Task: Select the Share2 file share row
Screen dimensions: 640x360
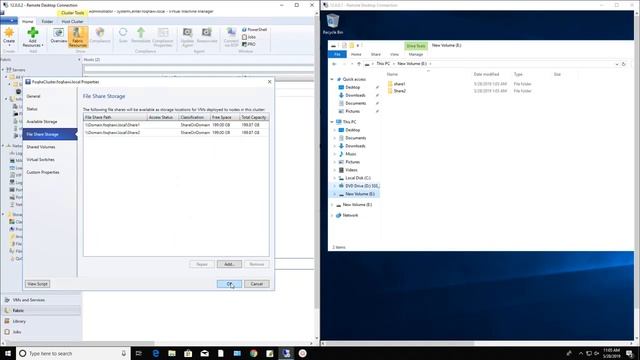Action: point(176,133)
